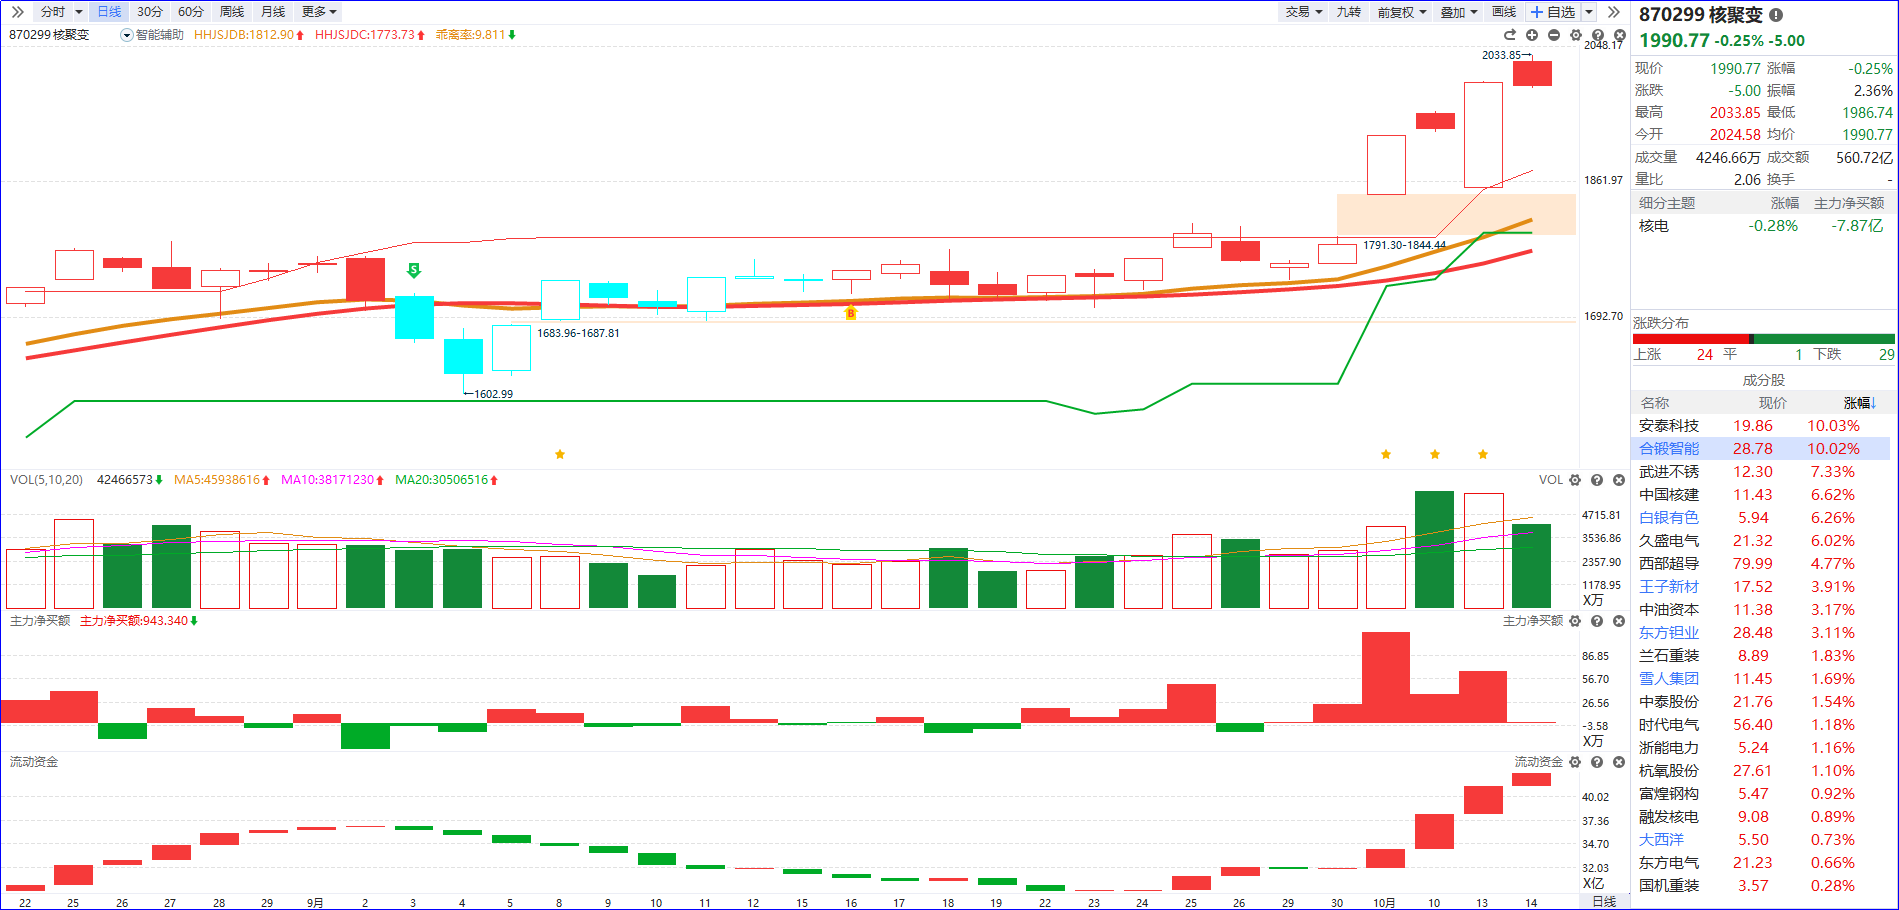Viewport: 1899px width, 910px height.
Task: Open the 大西洋 constituent stock
Action: [x=1662, y=840]
